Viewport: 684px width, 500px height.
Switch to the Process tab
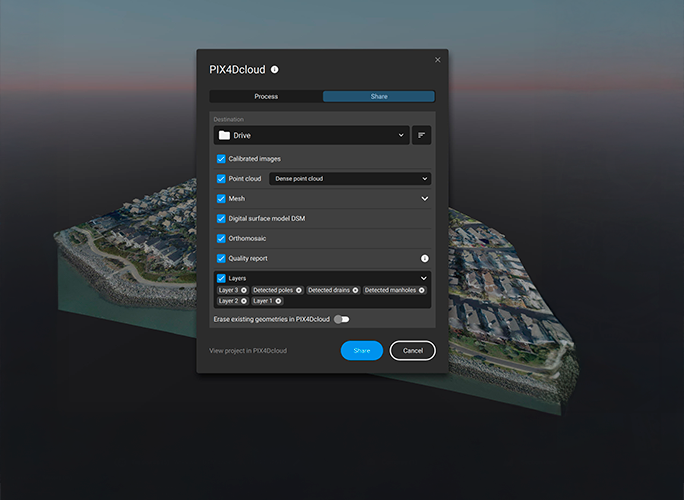[266, 96]
